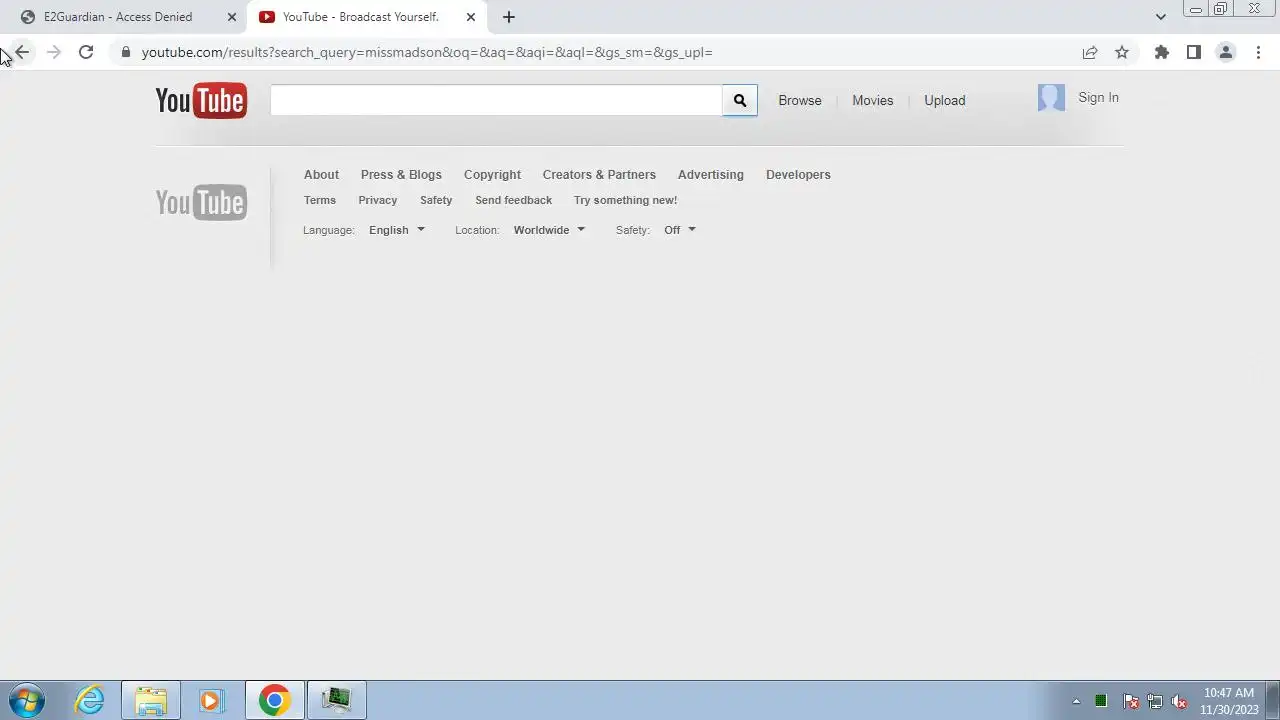Open Windows Media Player in the taskbar
Viewport: 1280px width, 720px height.
(x=211, y=700)
